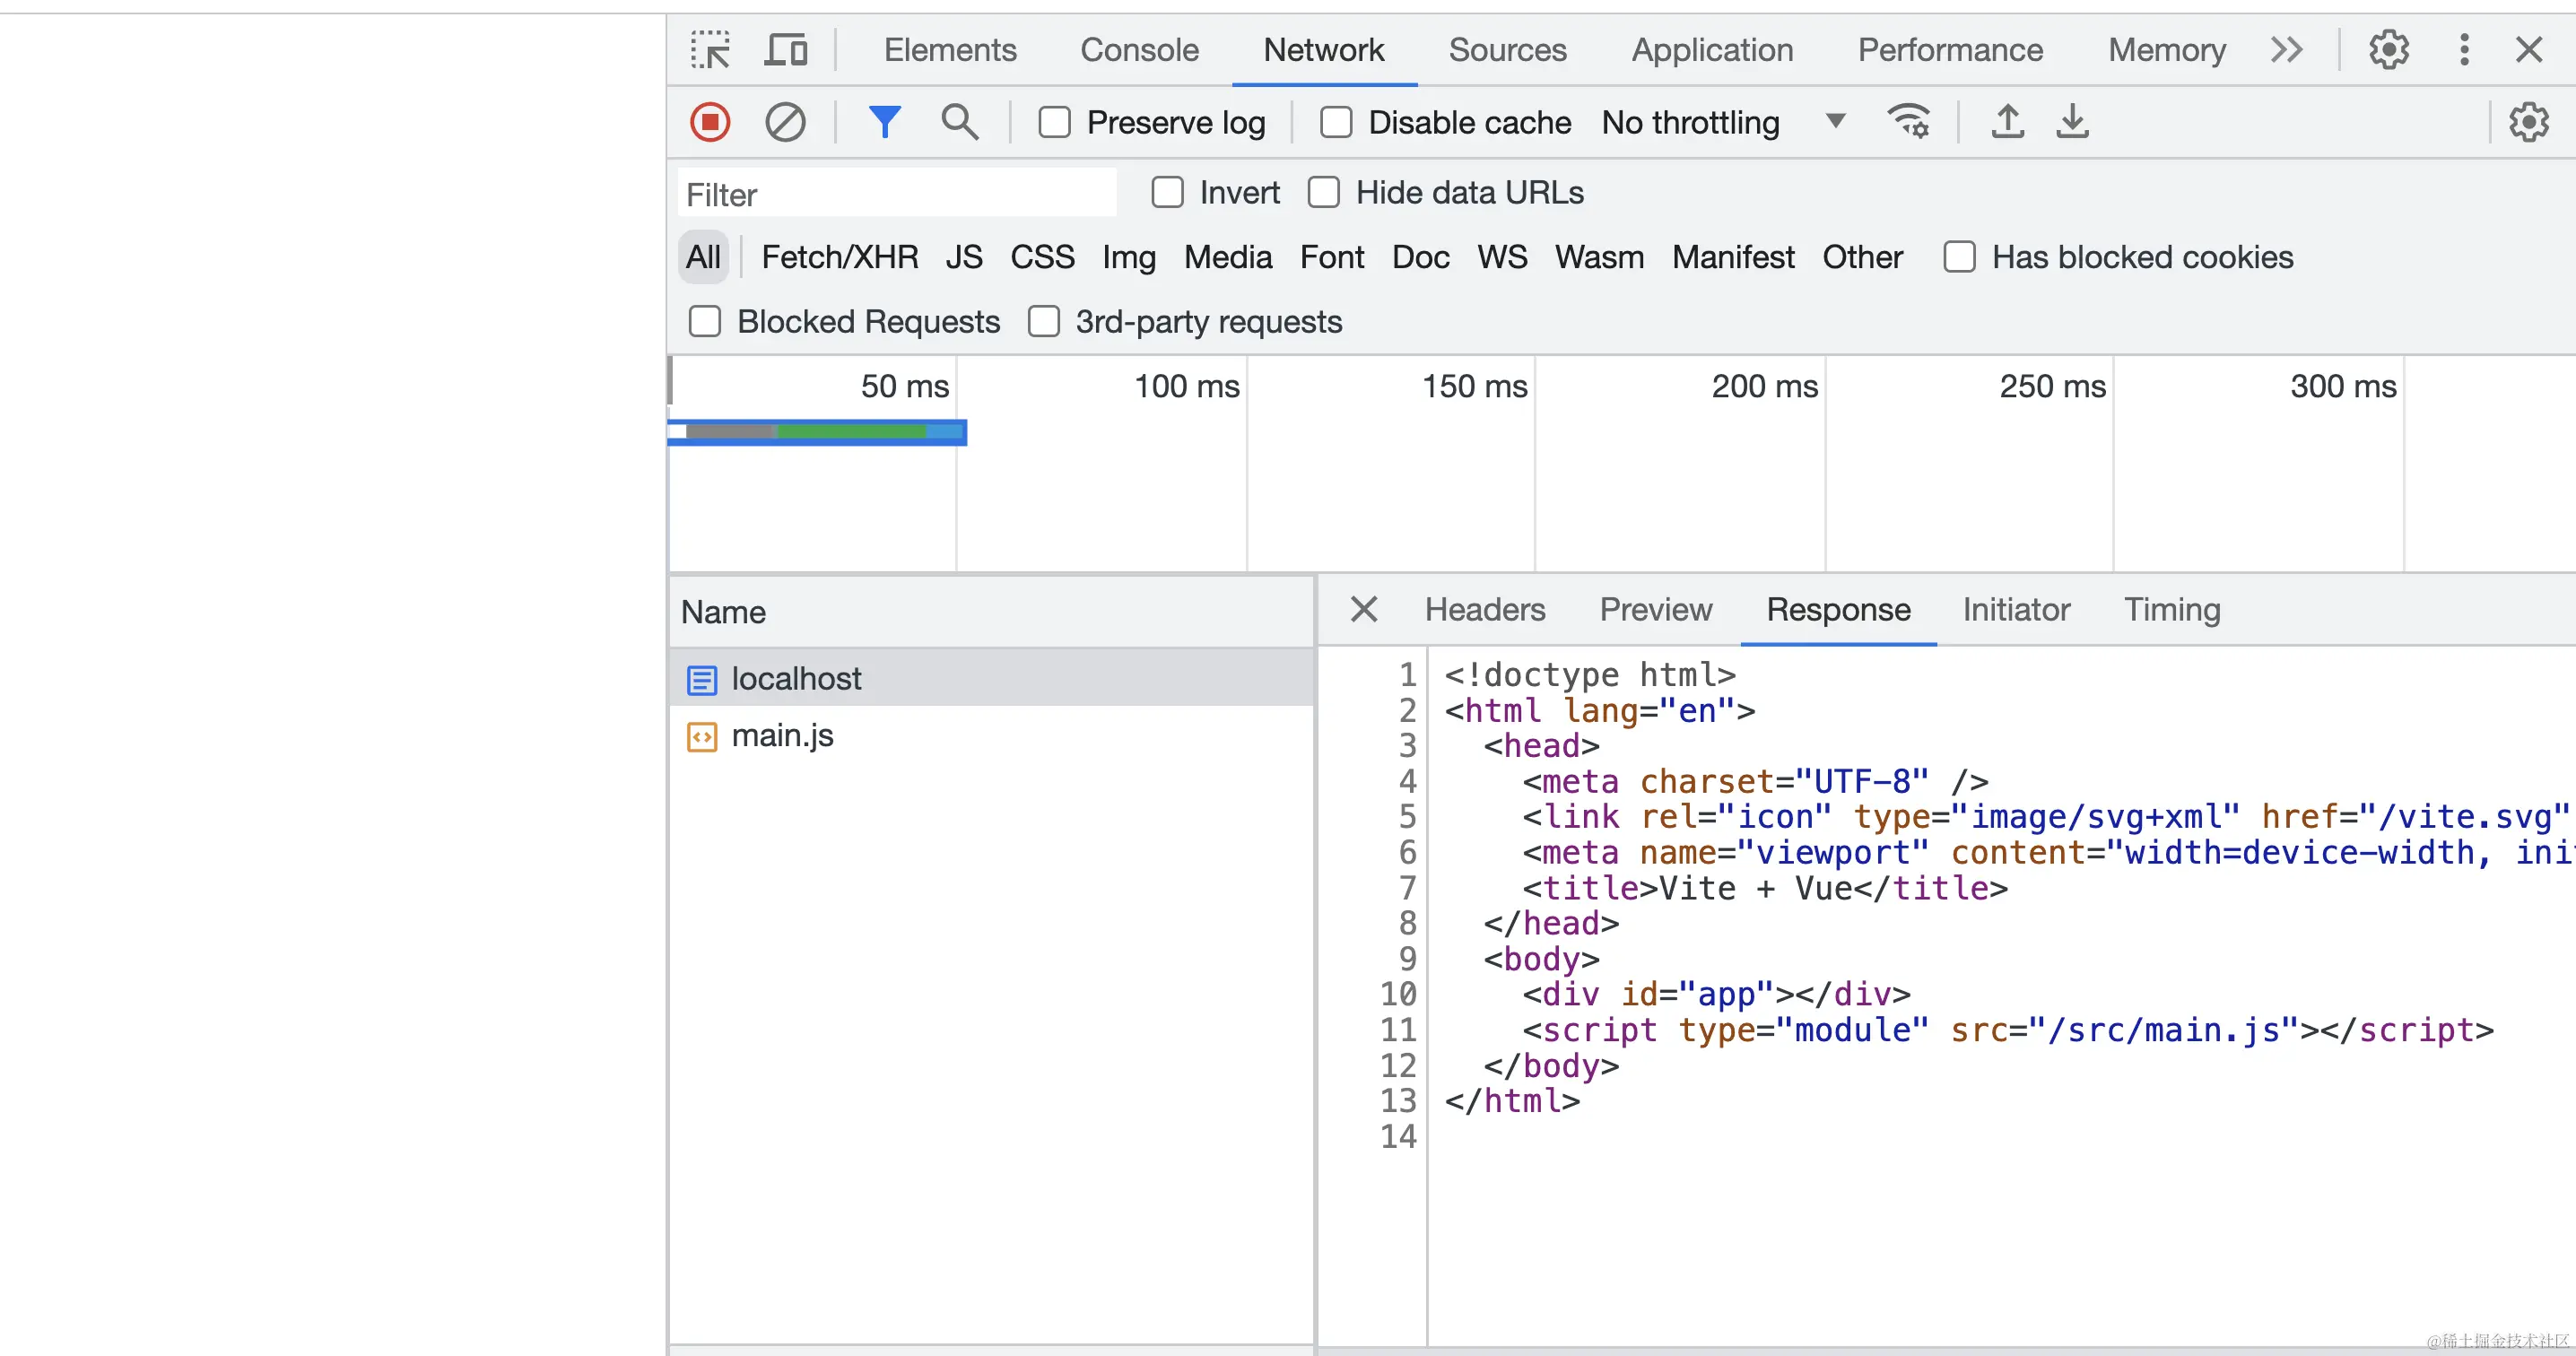
Task: Open the DevTools three-dot menu
Action: click(x=2464, y=49)
